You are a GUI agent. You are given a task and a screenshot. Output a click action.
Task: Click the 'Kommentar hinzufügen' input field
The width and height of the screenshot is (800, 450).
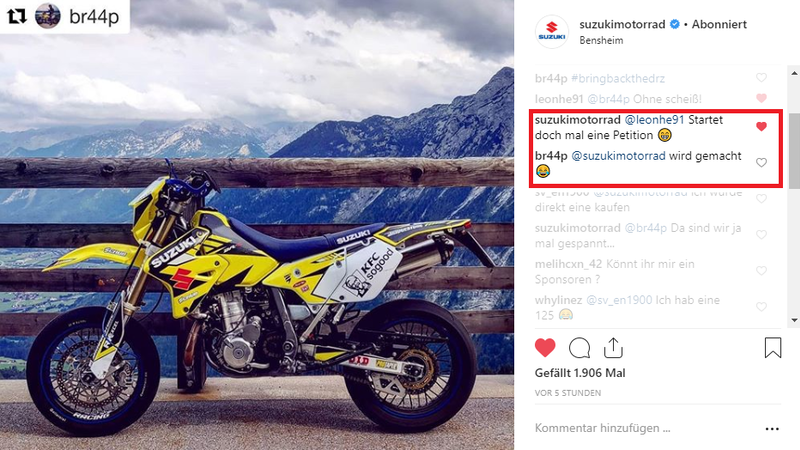[643, 428]
